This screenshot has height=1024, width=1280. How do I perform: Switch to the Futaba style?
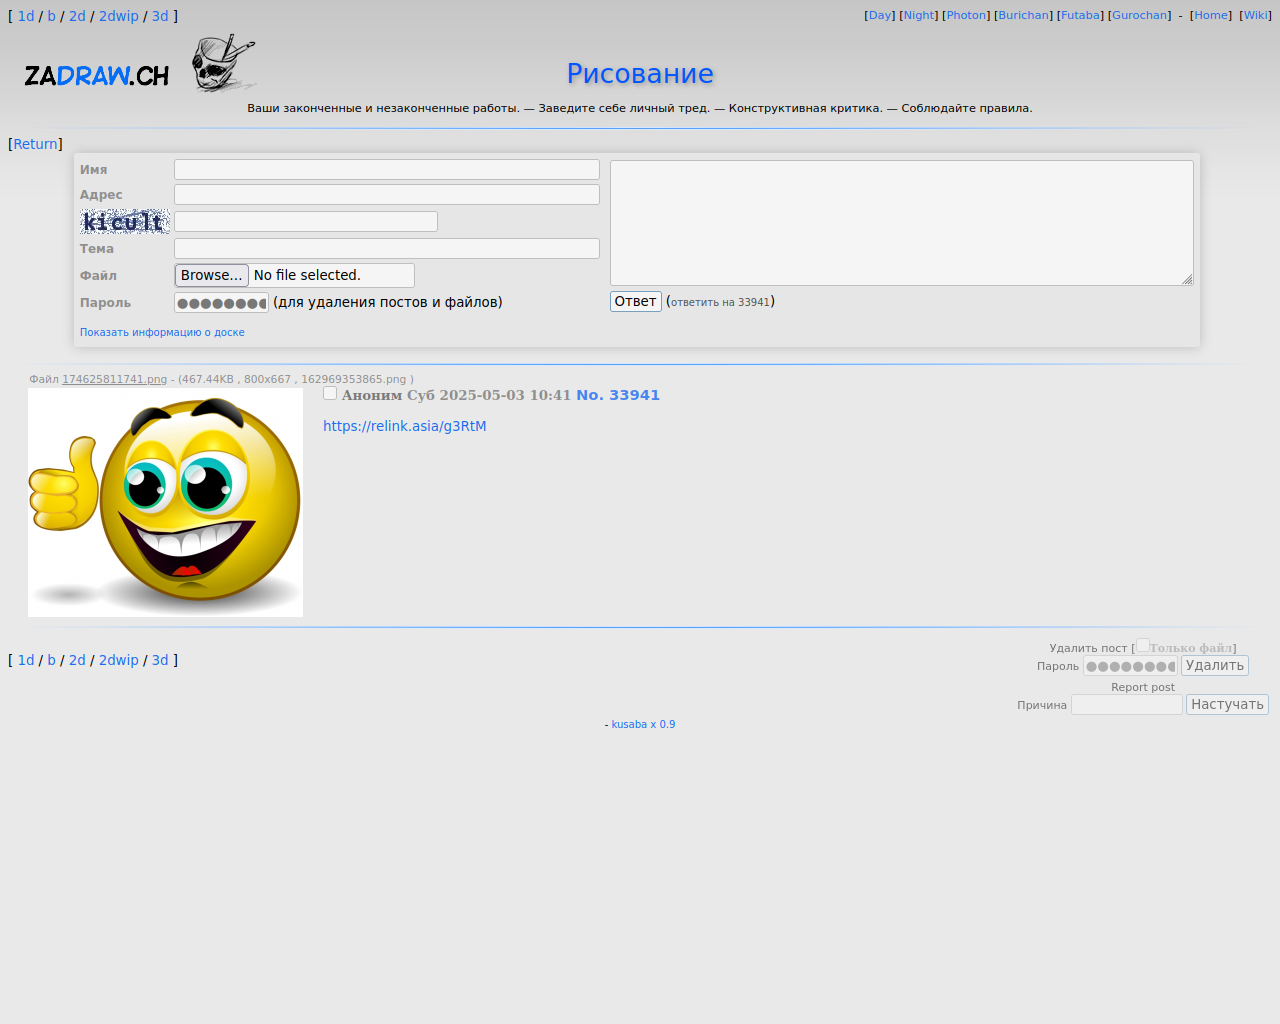click(x=1080, y=15)
